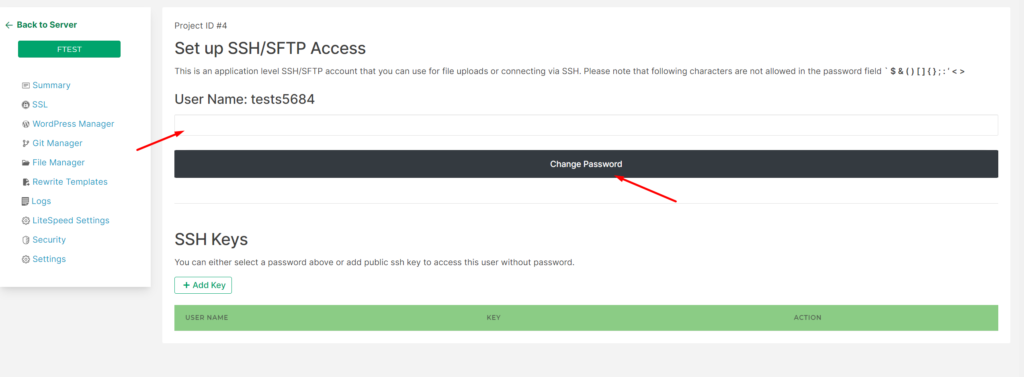This screenshot has width=1024, height=377.
Task: Click the Git Manager branch icon
Action: point(25,143)
